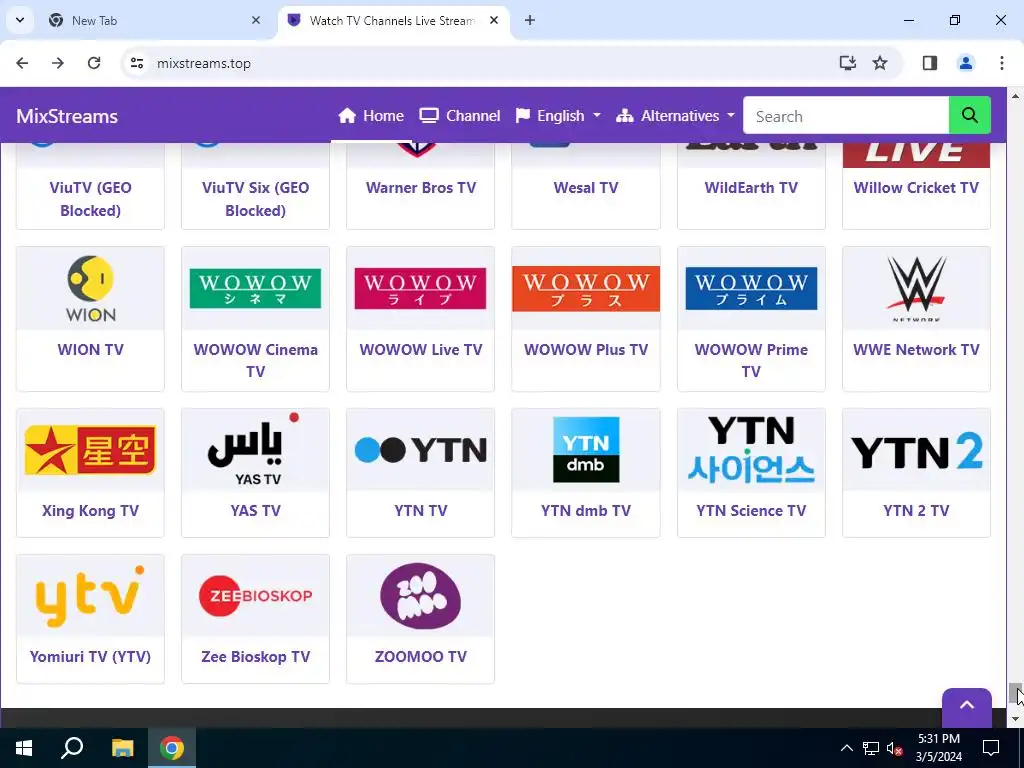1024x768 pixels.
Task: Open the Xing Kong TV text link
Action: click(90, 511)
